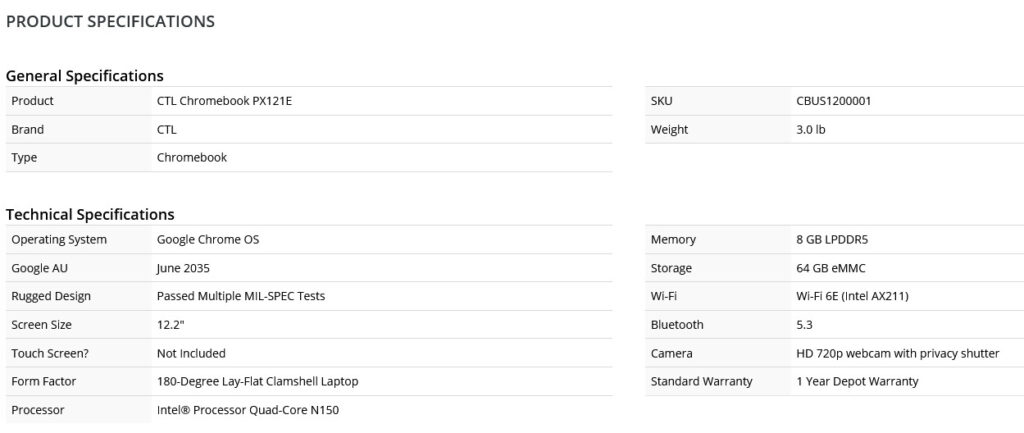Click the Bluetooth version 5.3 value
The width and height of the screenshot is (1024, 433).
805,325
